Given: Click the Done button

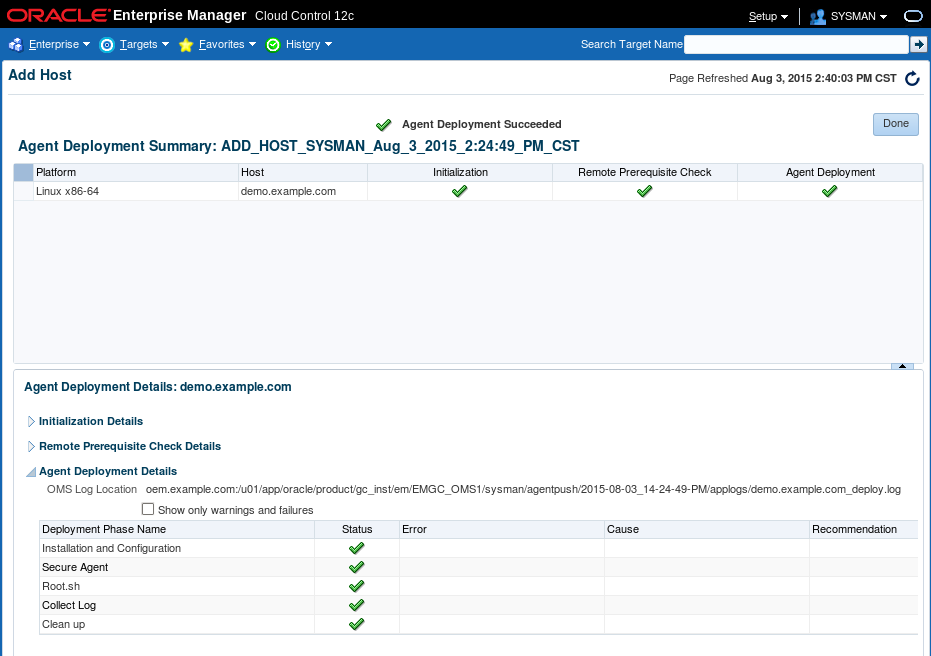Looking at the screenshot, I should [x=895, y=123].
